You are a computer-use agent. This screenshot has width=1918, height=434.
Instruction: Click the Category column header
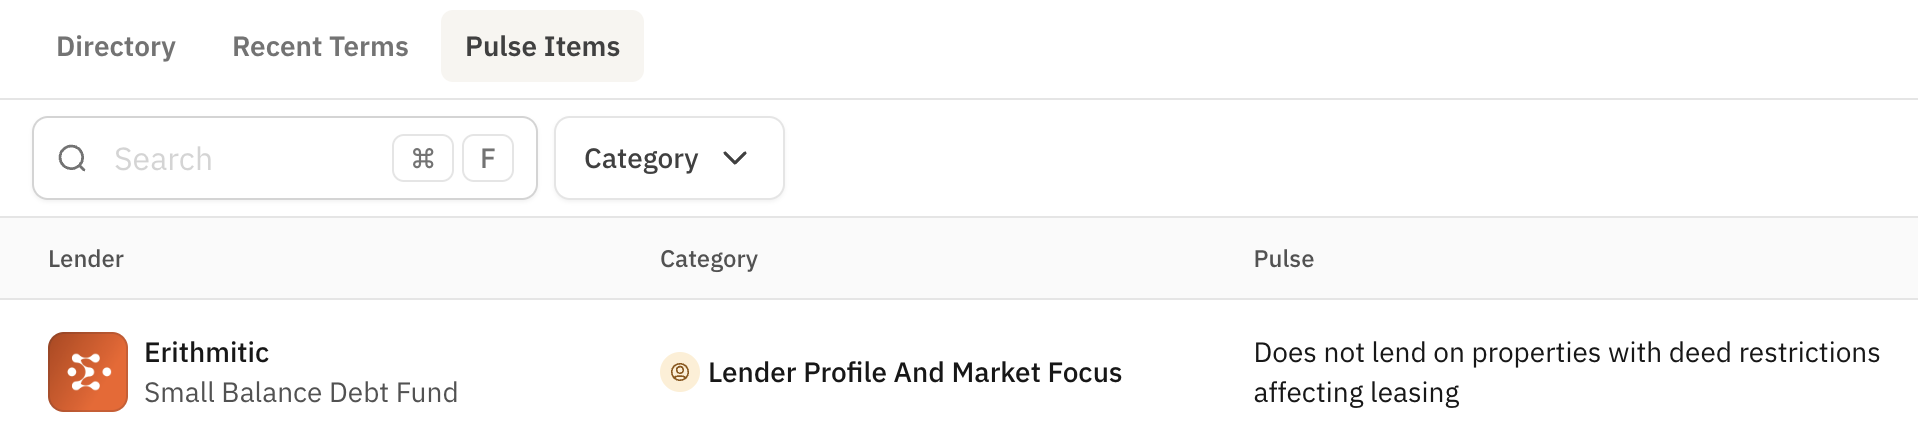(x=708, y=259)
